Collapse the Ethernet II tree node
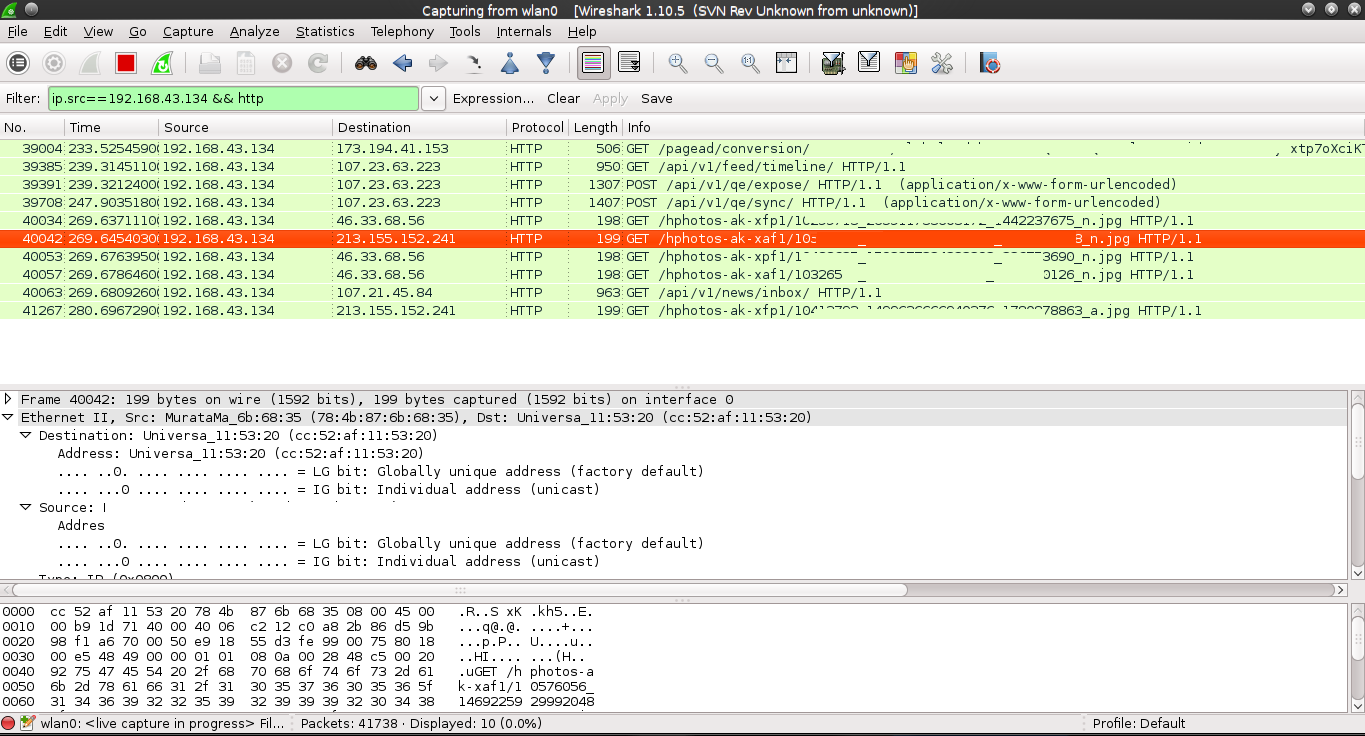 coord(9,417)
